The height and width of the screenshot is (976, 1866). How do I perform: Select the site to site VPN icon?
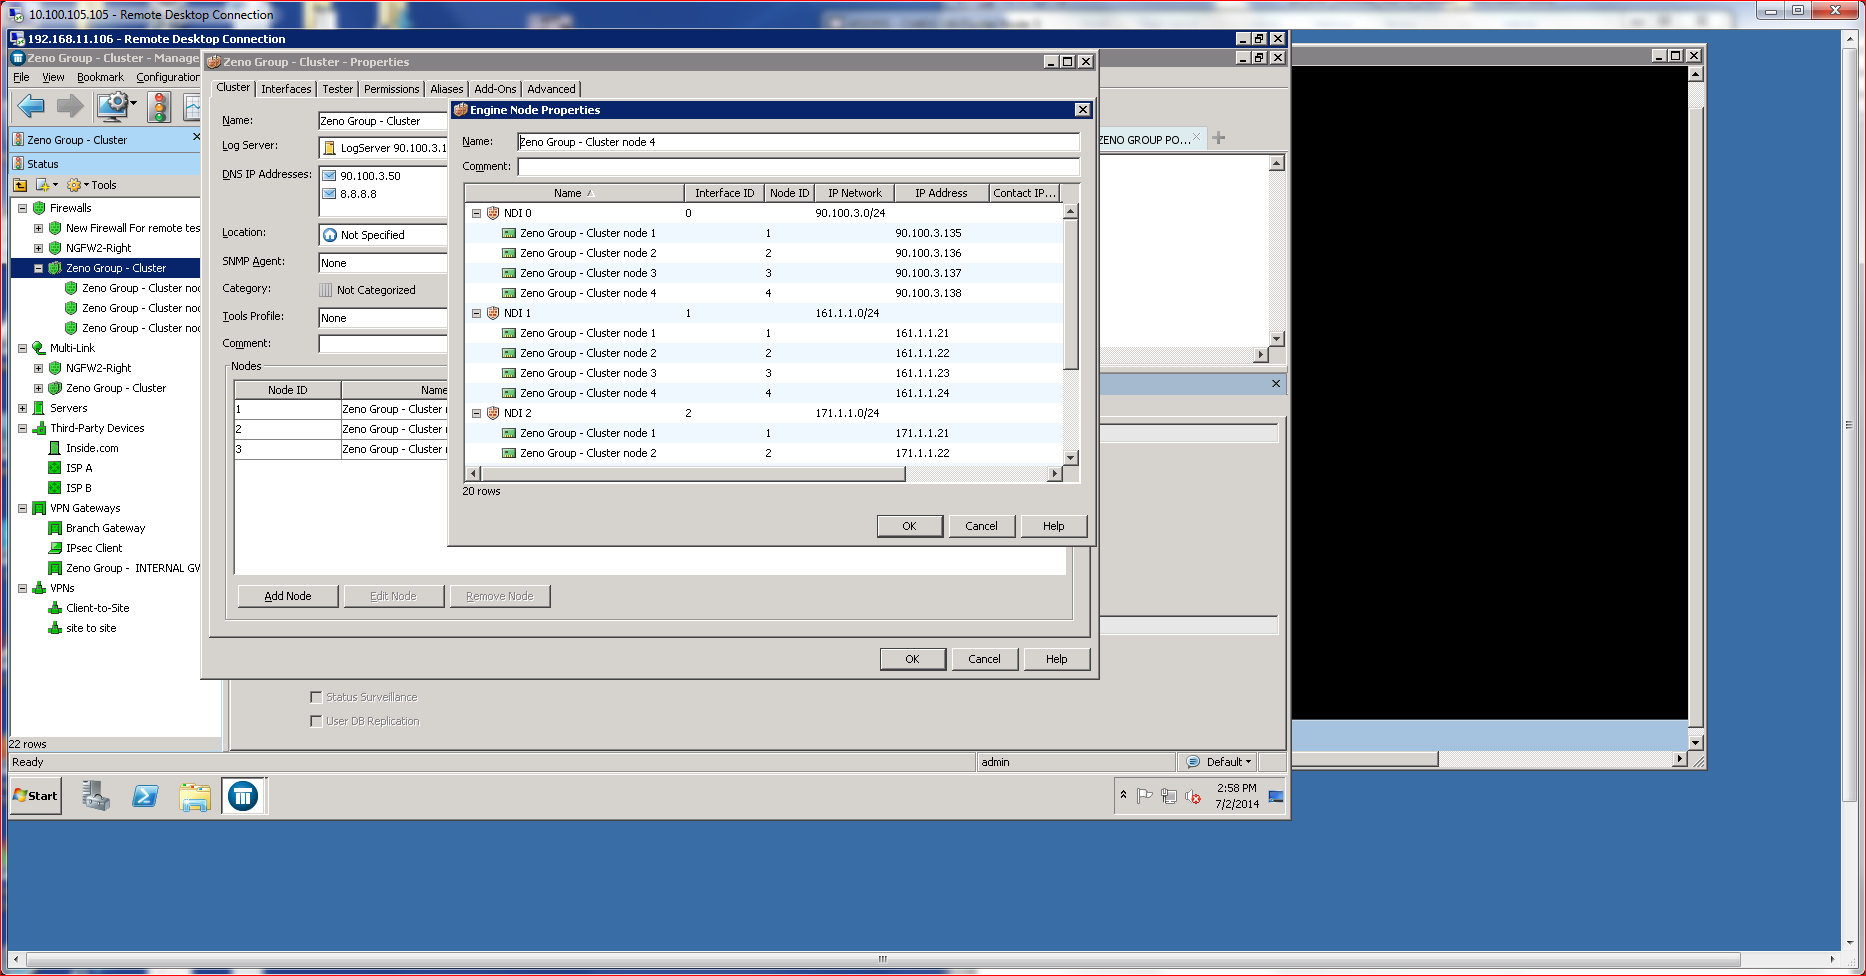[x=55, y=628]
